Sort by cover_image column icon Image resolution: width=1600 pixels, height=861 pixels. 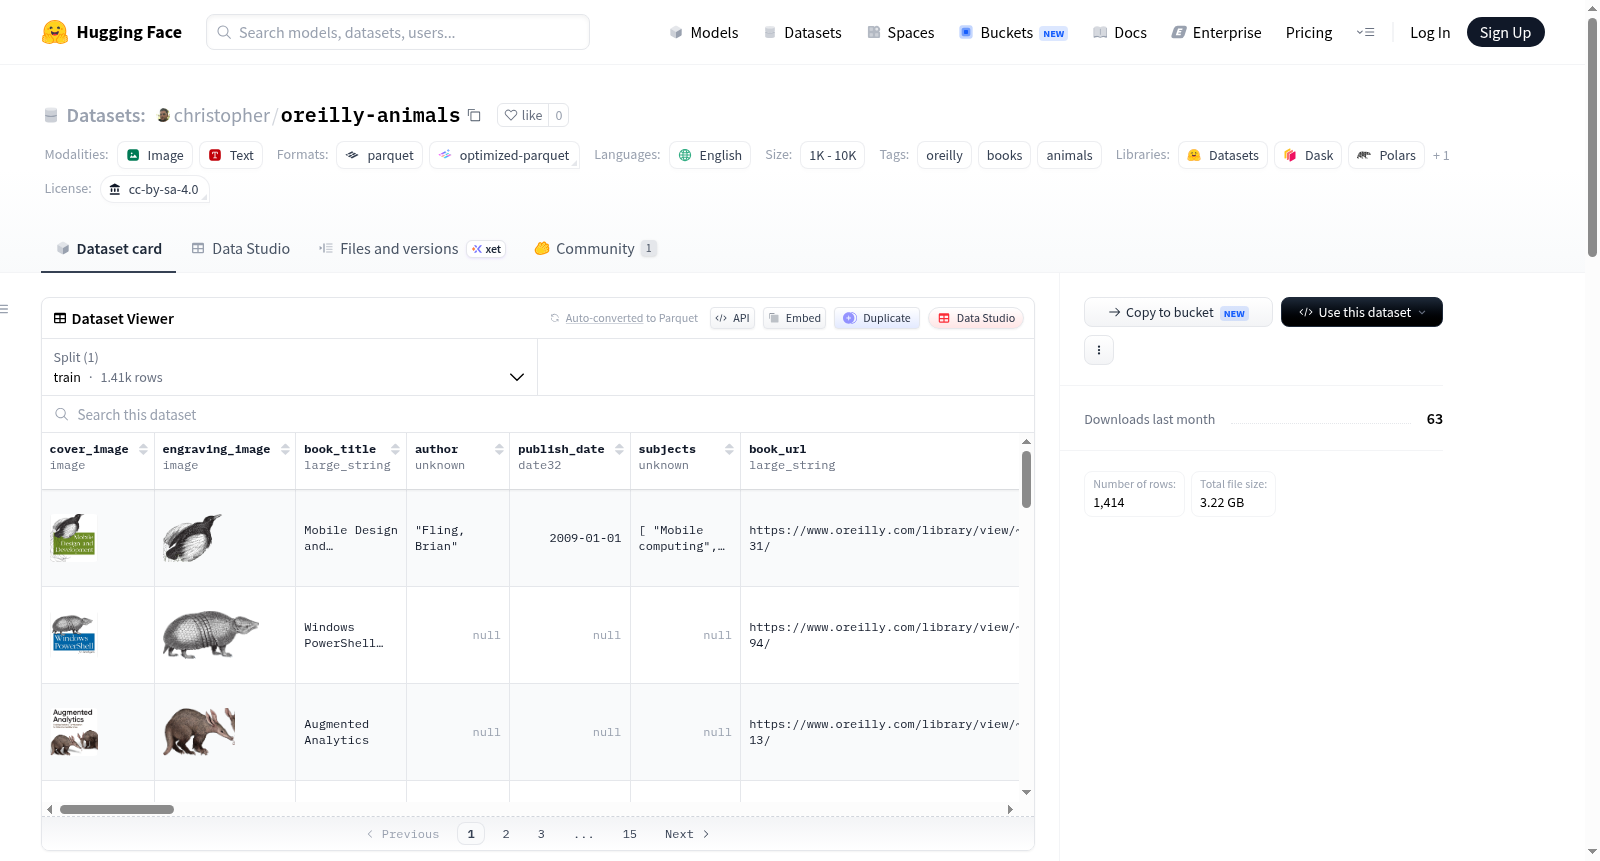click(x=143, y=449)
